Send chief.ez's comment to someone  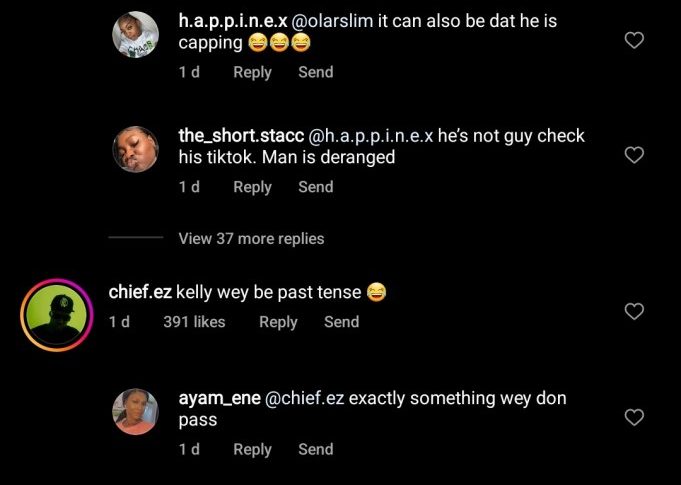341,322
